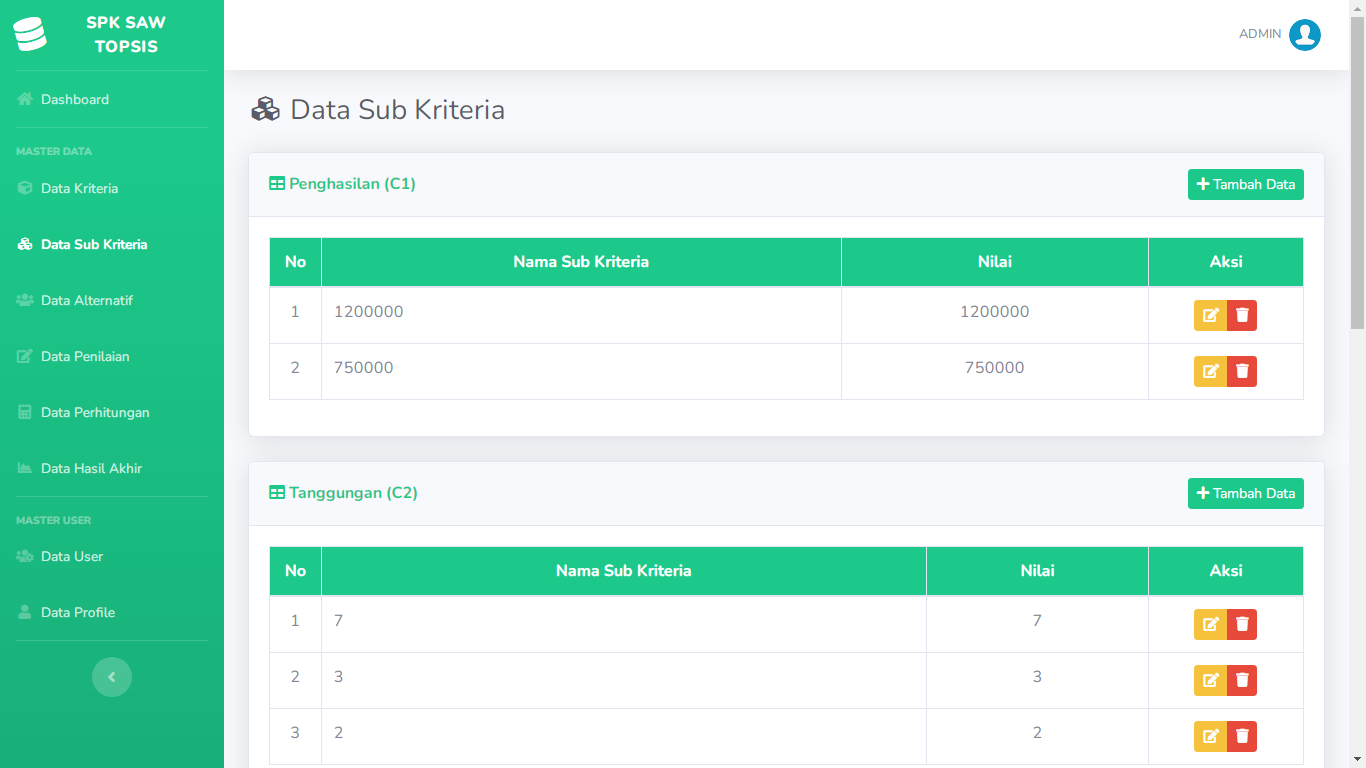
Task: Click the Data Sub Kriteria page heading
Action: [x=397, y=109]
